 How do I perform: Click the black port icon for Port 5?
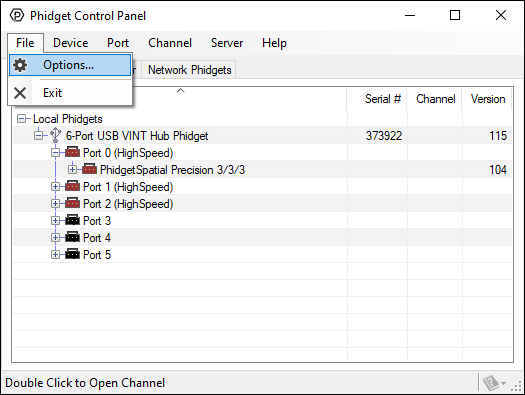(x=72, y=254)
